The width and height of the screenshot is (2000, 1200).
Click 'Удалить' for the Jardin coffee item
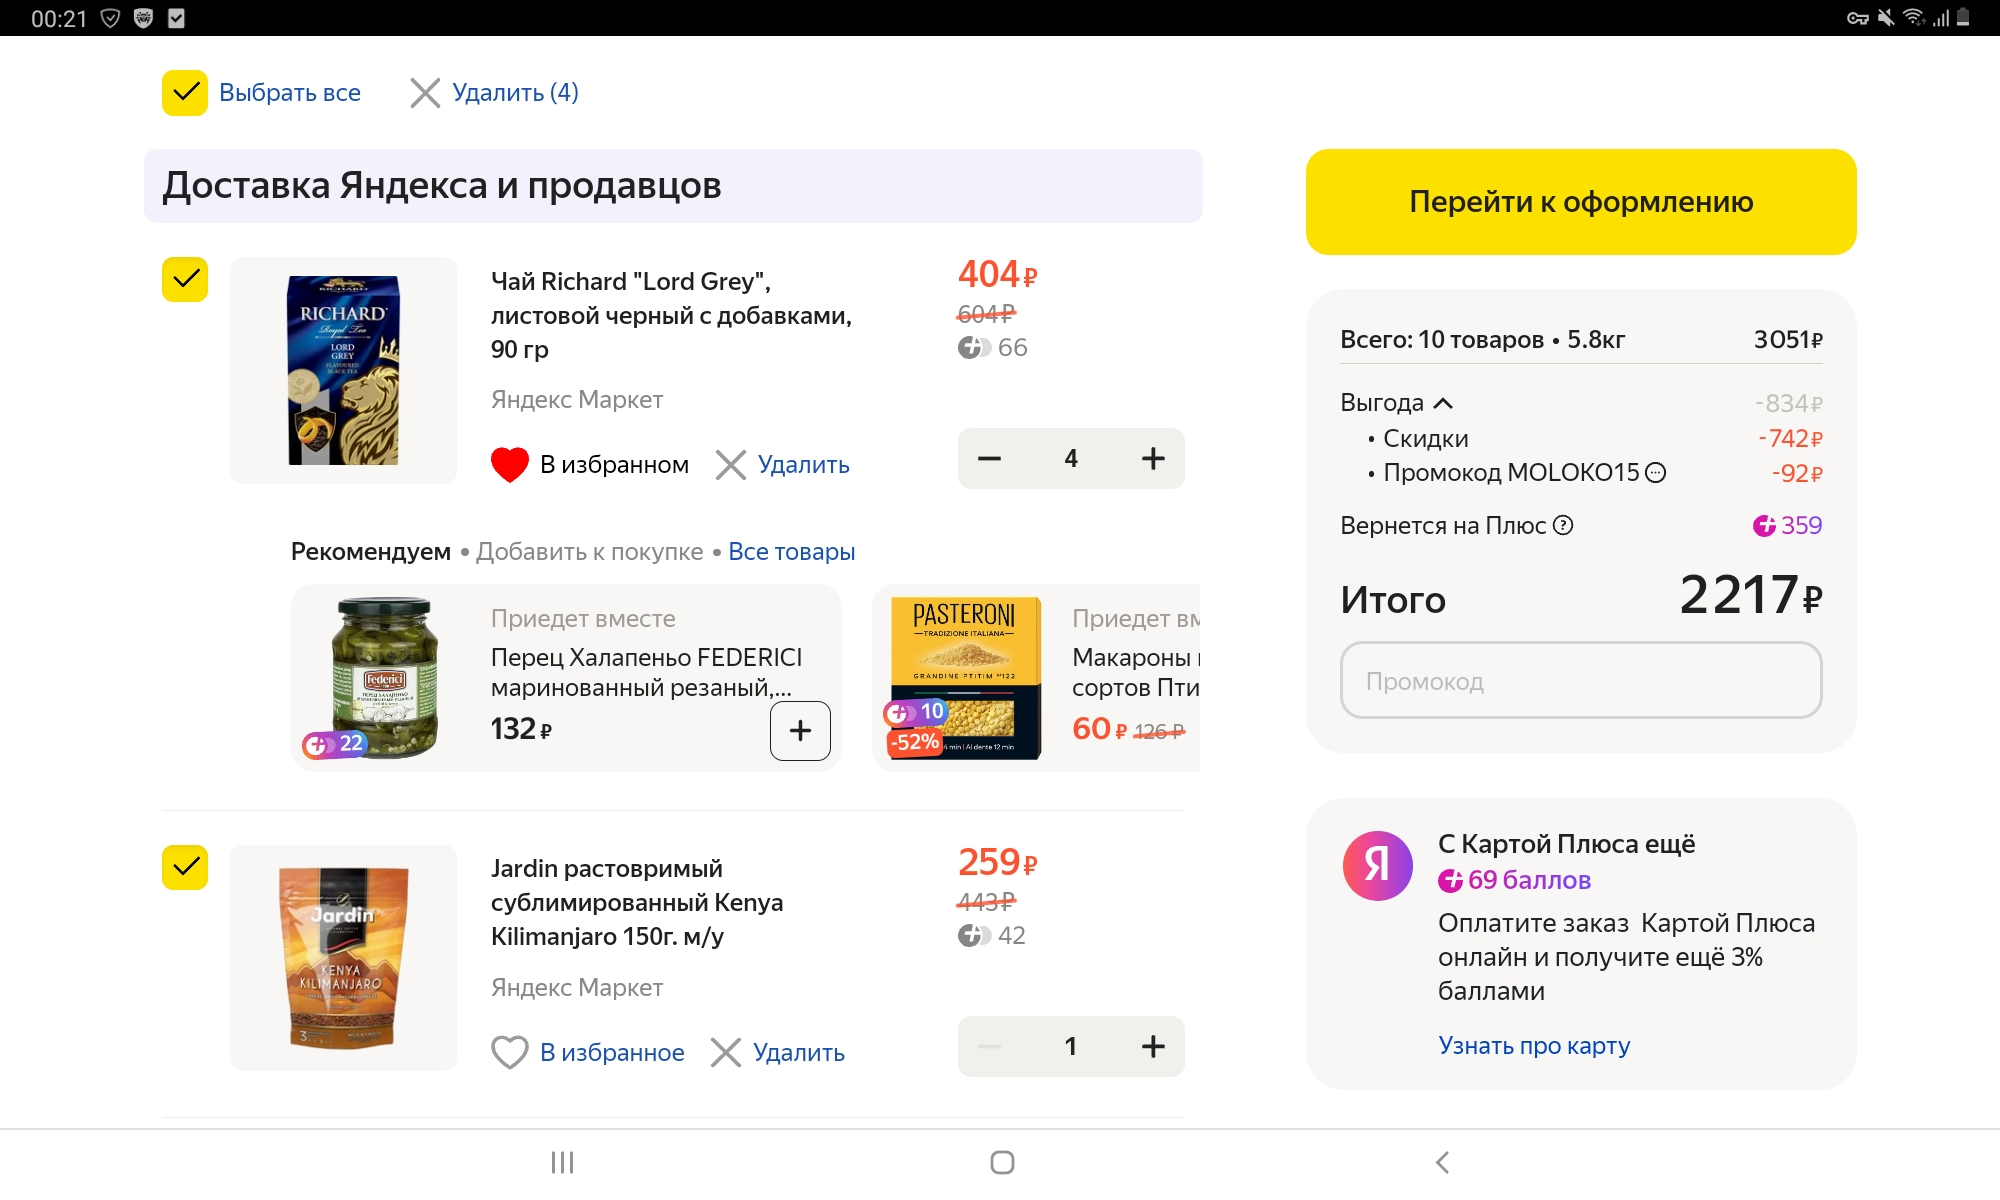798,1052
